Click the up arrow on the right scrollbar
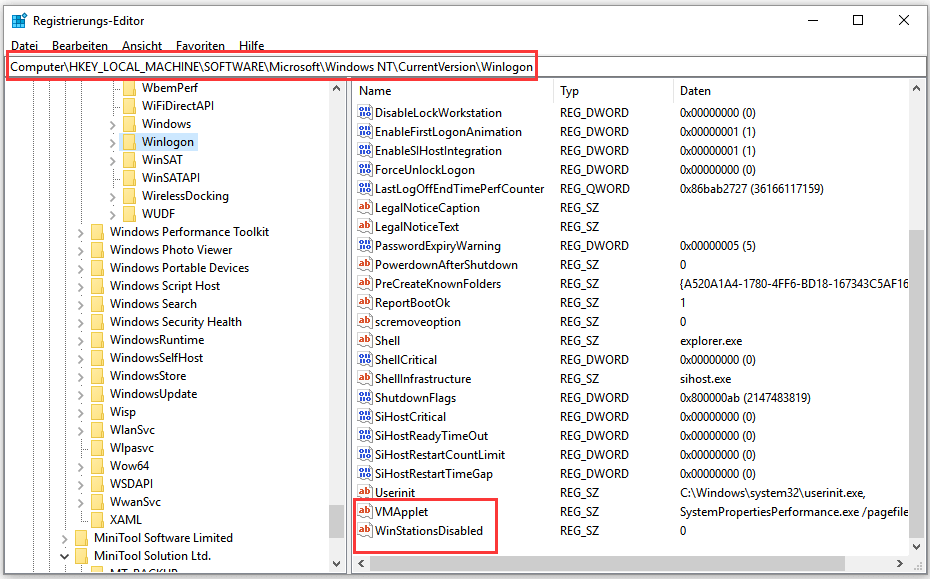Screen dimensions: 930x579 click(x=917, y=90)
